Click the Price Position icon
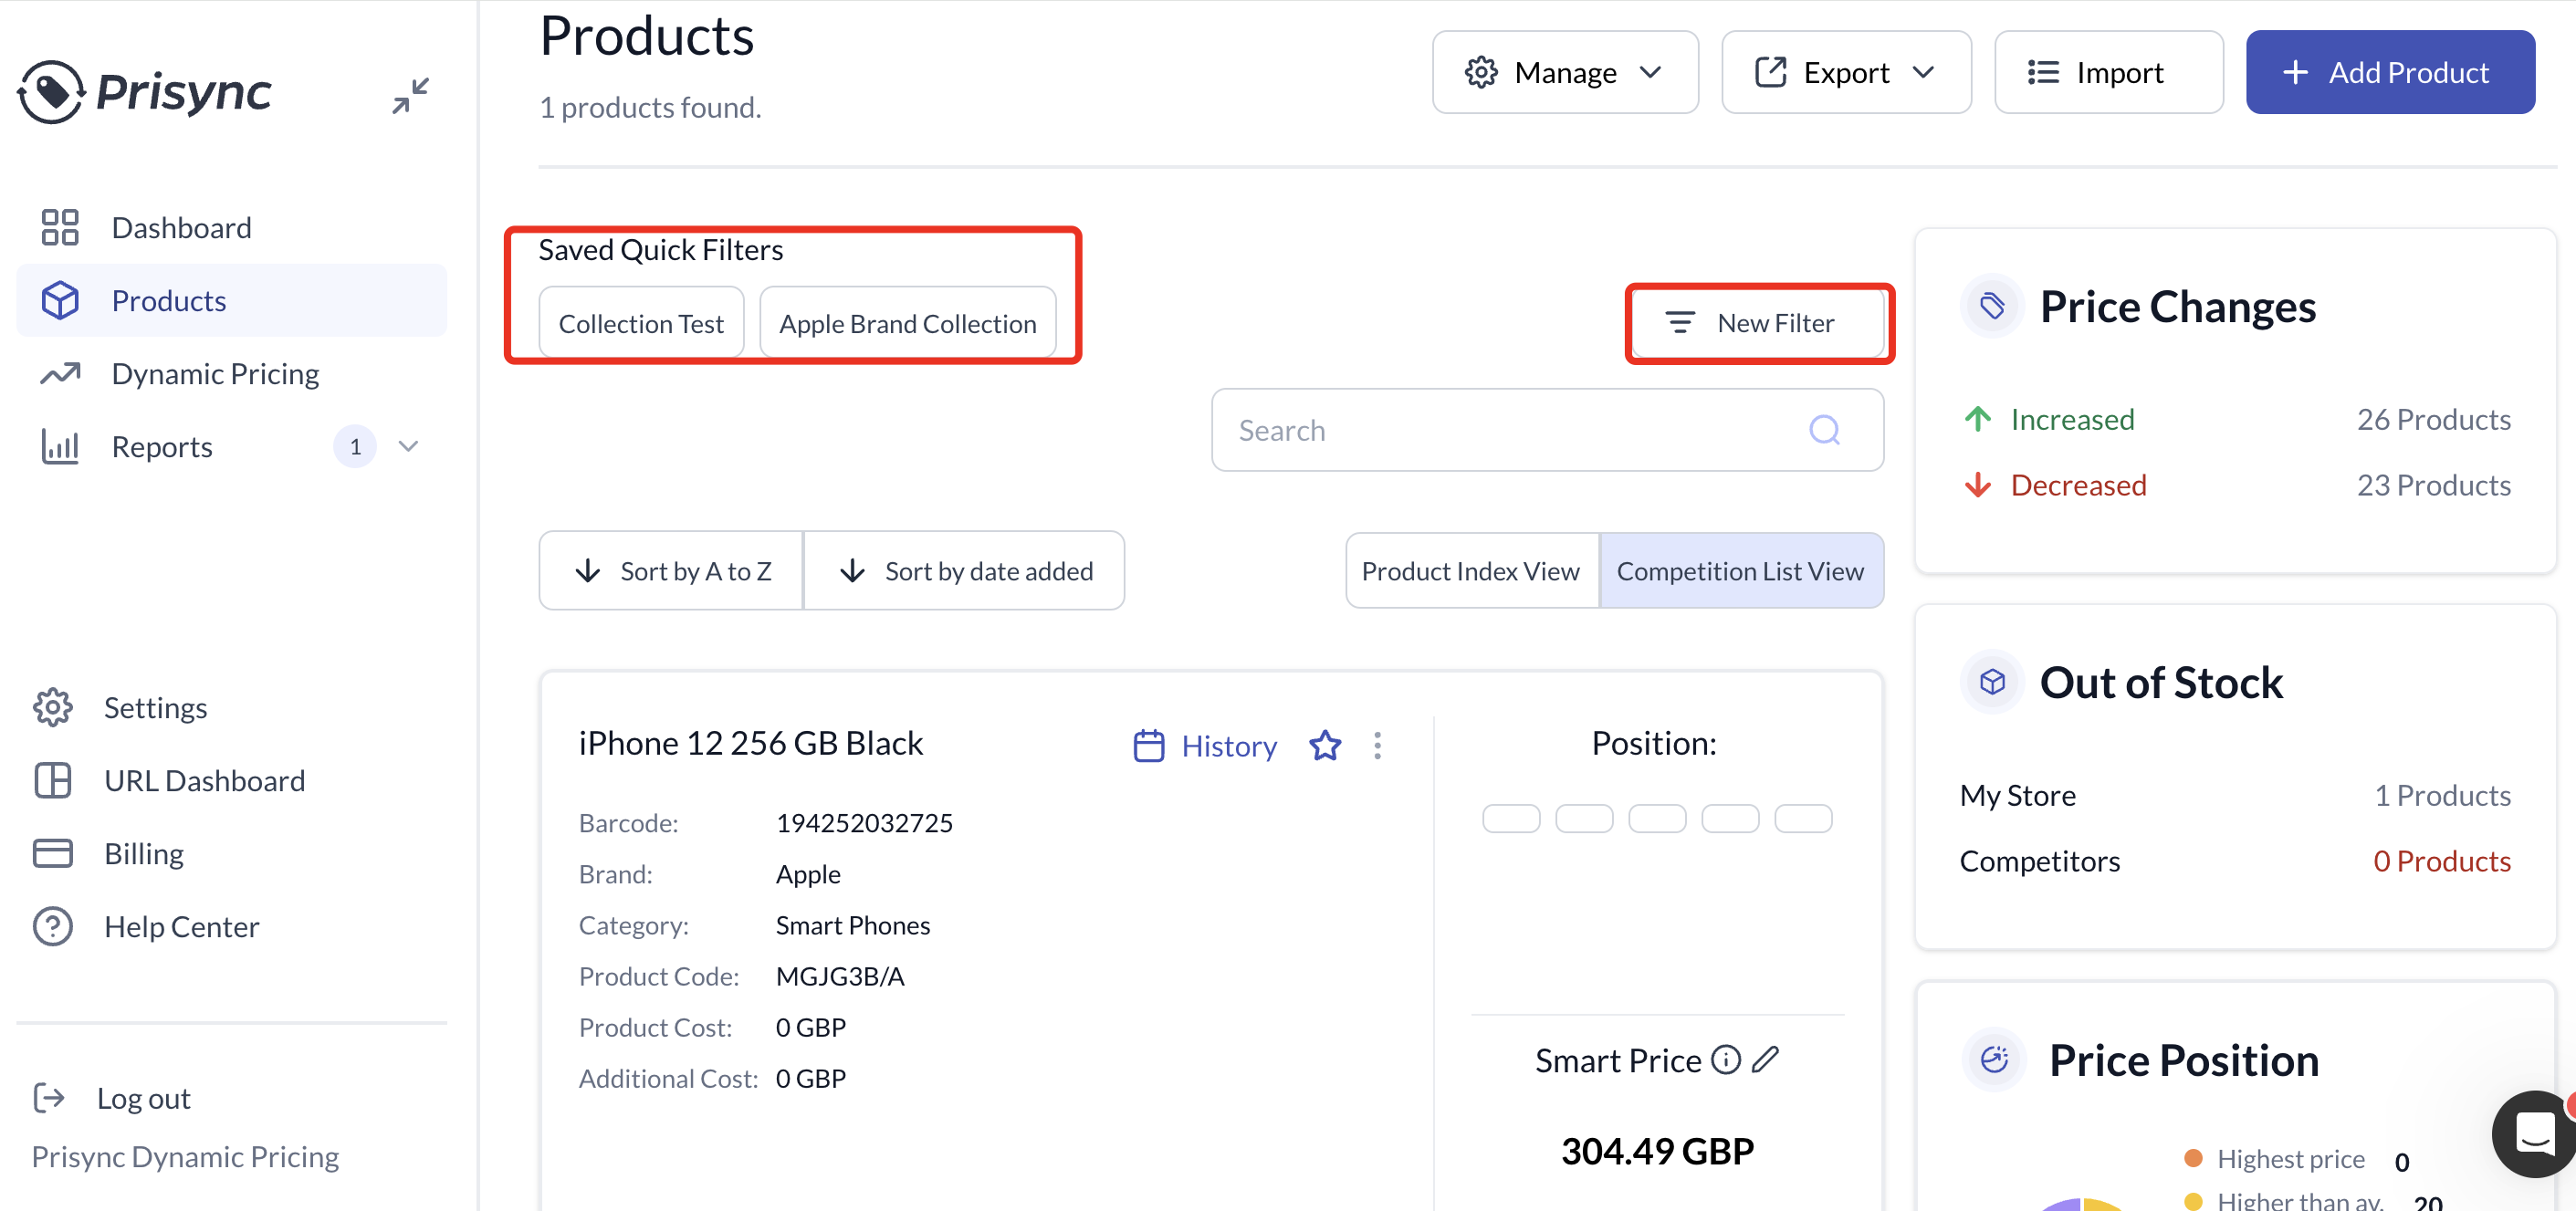The height and width of the screenshot is (1211, 2576). point(1994,1059)
